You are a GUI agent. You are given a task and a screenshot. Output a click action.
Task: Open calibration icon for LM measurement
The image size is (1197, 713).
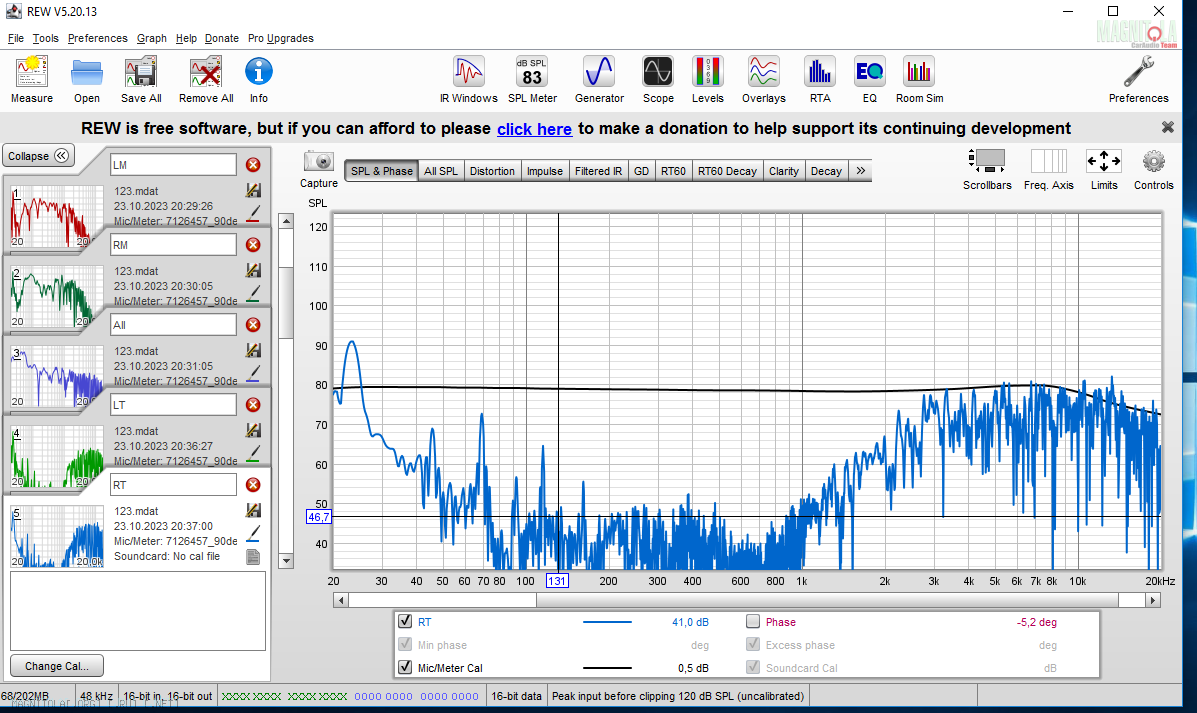coord(253,190)
